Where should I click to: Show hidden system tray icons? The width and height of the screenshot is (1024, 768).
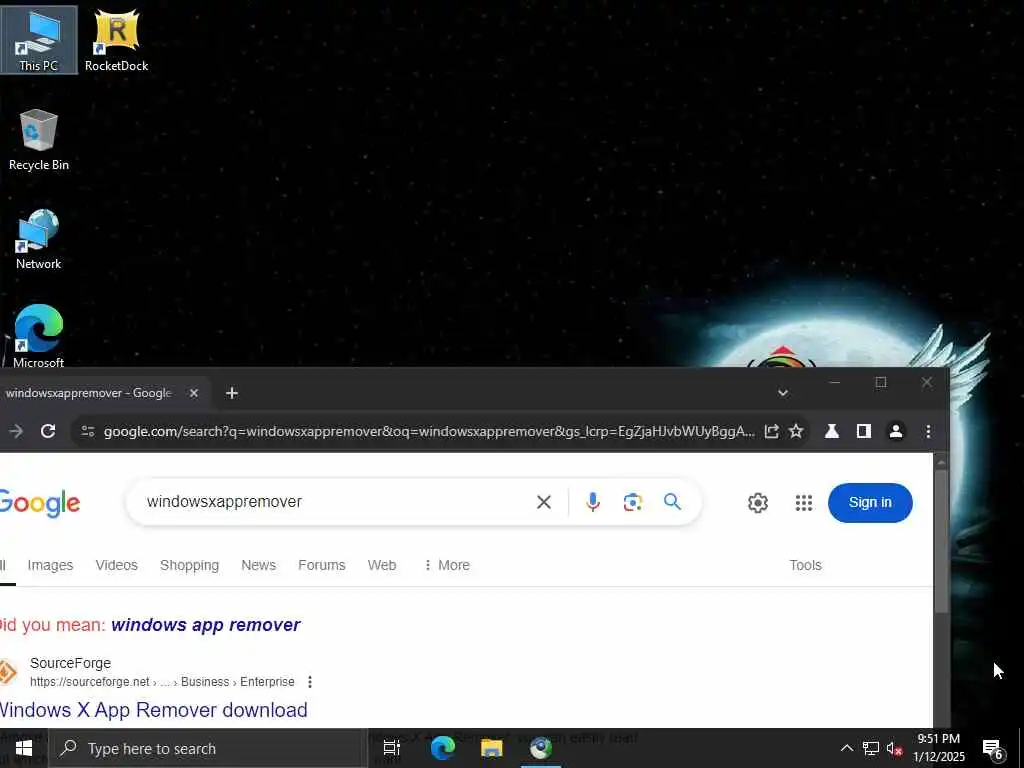tap(846, 748)
